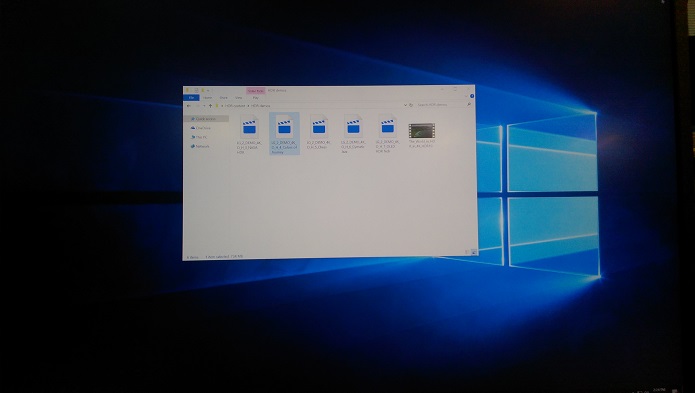Open the Play tab under Video Tools
The image size is (695, 393).
click(256, 97)
